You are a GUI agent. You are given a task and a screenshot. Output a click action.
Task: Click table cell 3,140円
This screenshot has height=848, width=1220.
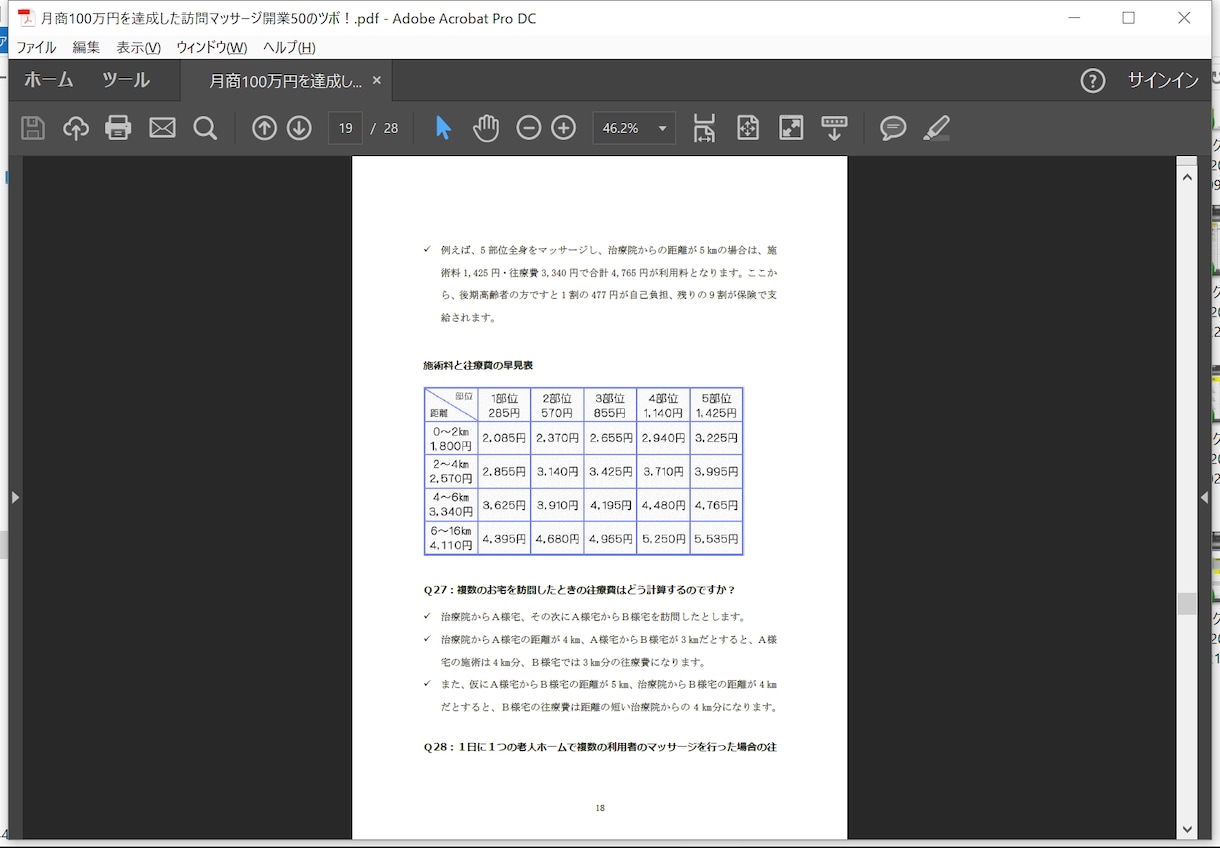click(x=557, y=471)
